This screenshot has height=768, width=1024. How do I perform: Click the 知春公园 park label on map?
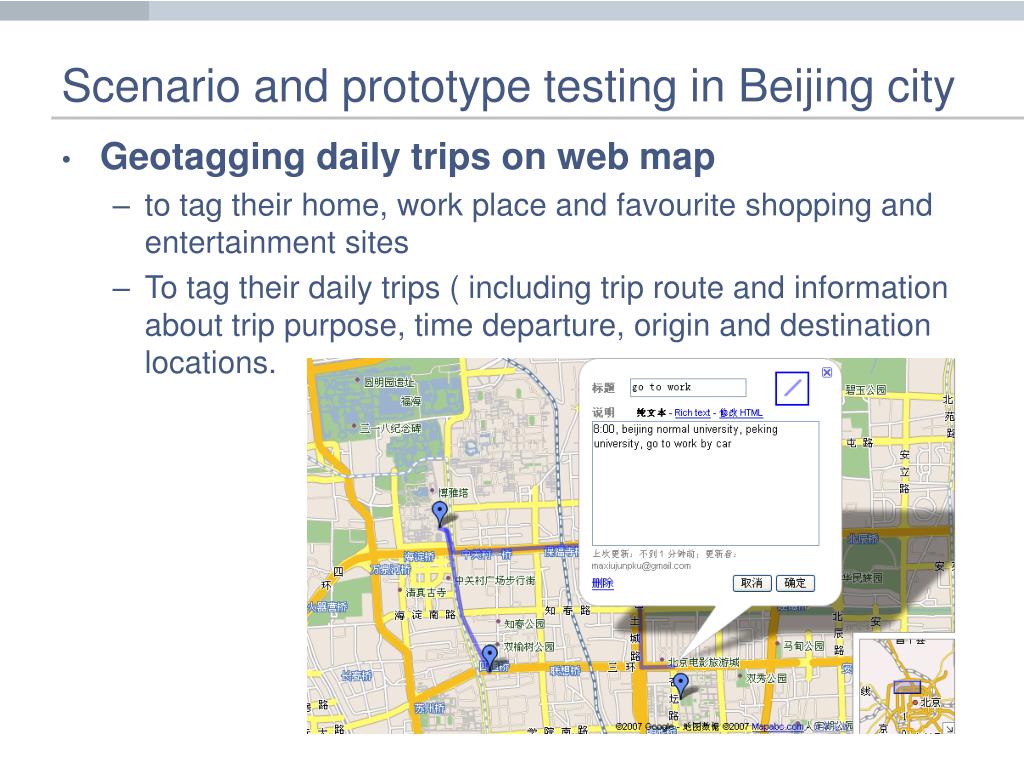coord(524,624)
